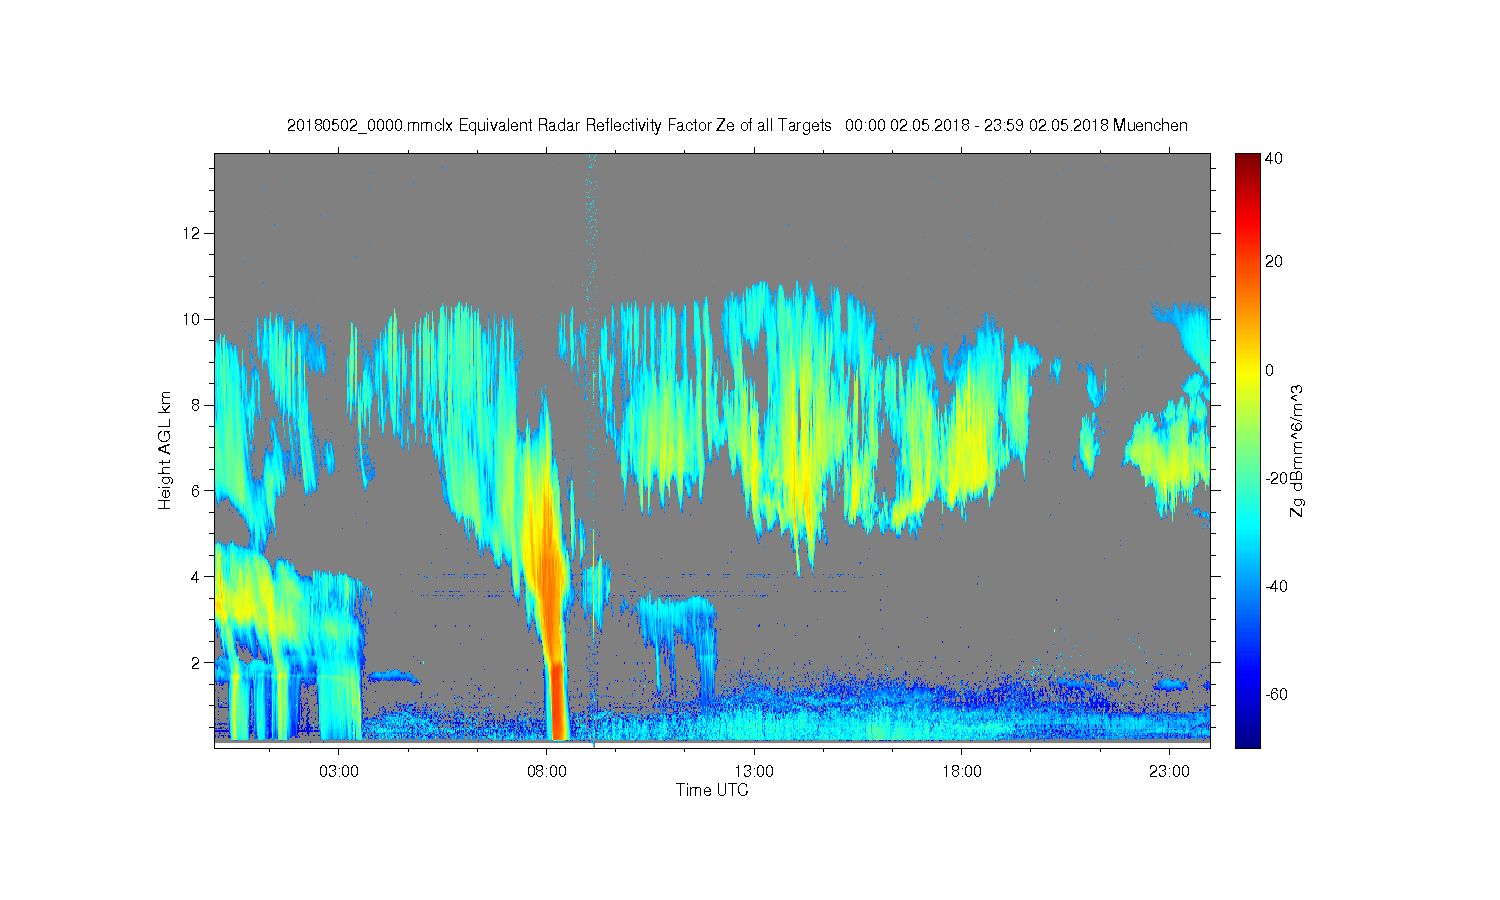
Task: Click the '18:00' time tick label
Action: point(962,772)
